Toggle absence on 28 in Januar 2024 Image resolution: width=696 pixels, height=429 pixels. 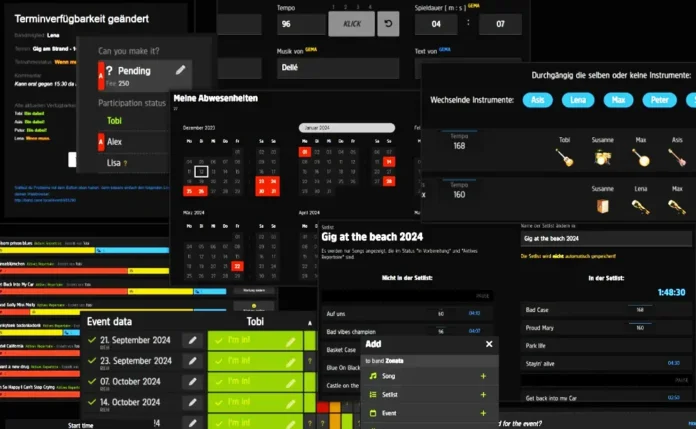(x=389, y=181)
